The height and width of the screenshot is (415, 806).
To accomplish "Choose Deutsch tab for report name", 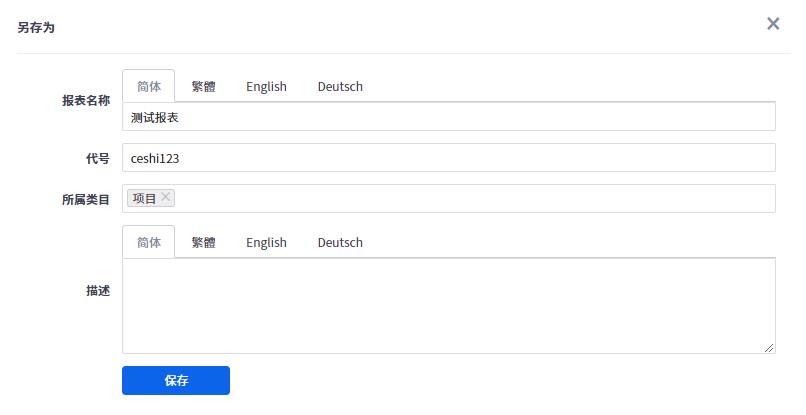I will tap(340, 86).
